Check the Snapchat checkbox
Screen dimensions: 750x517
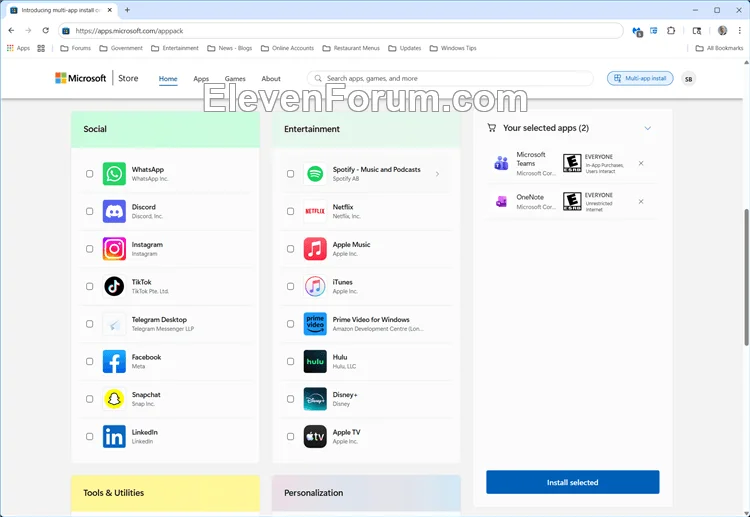(89, 399)
